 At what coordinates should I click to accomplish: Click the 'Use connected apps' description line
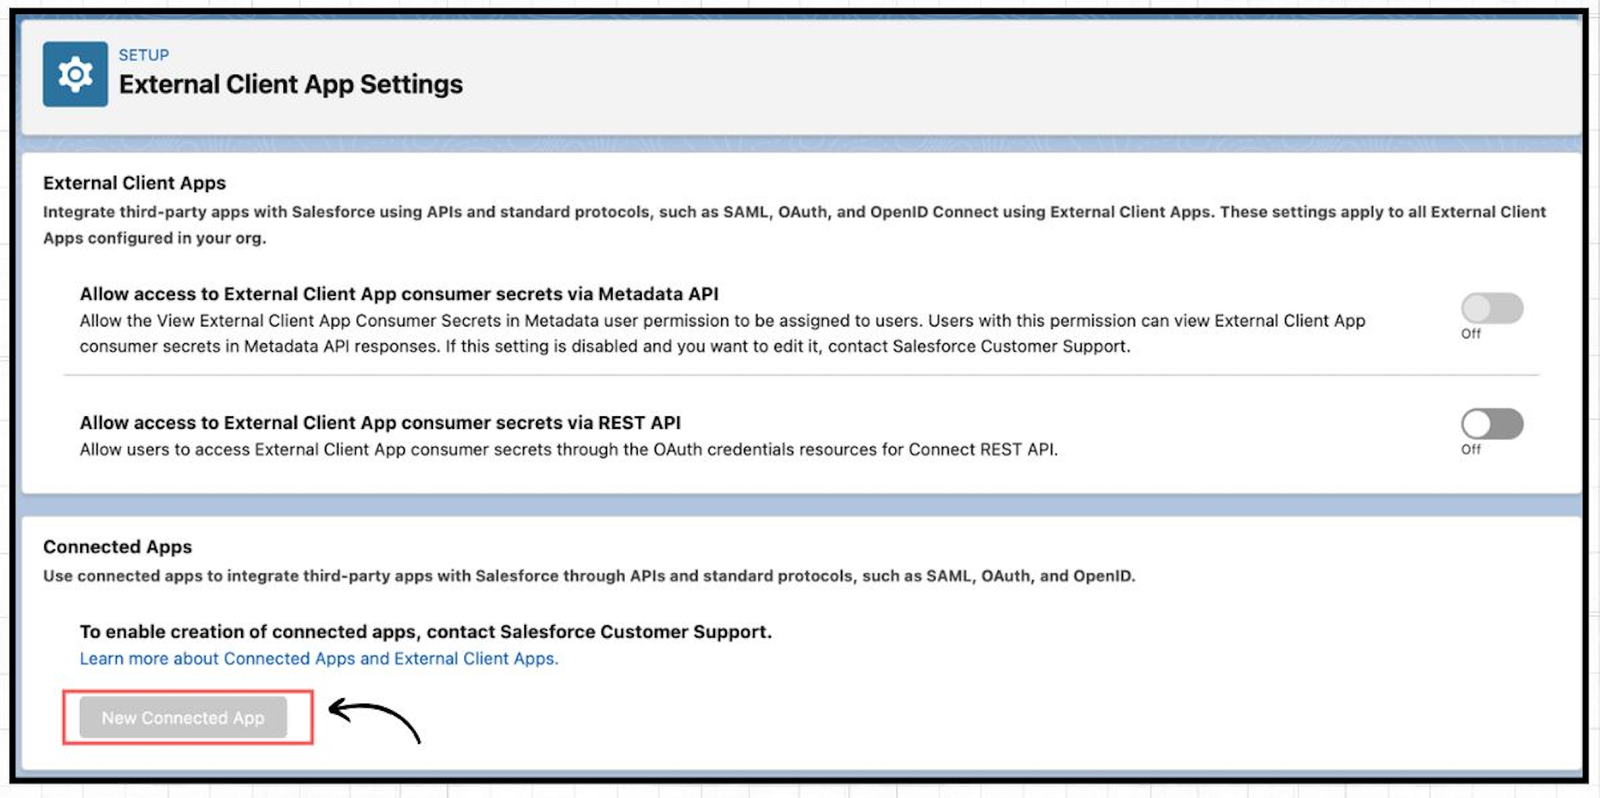(x=588, y=576)
